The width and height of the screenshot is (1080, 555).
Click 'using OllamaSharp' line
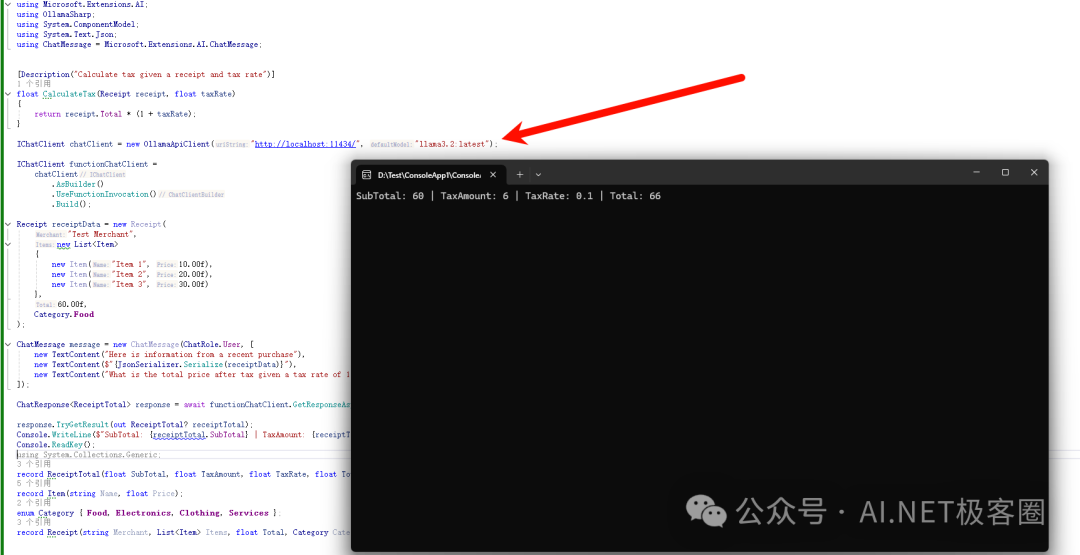(x=56, y=14)
